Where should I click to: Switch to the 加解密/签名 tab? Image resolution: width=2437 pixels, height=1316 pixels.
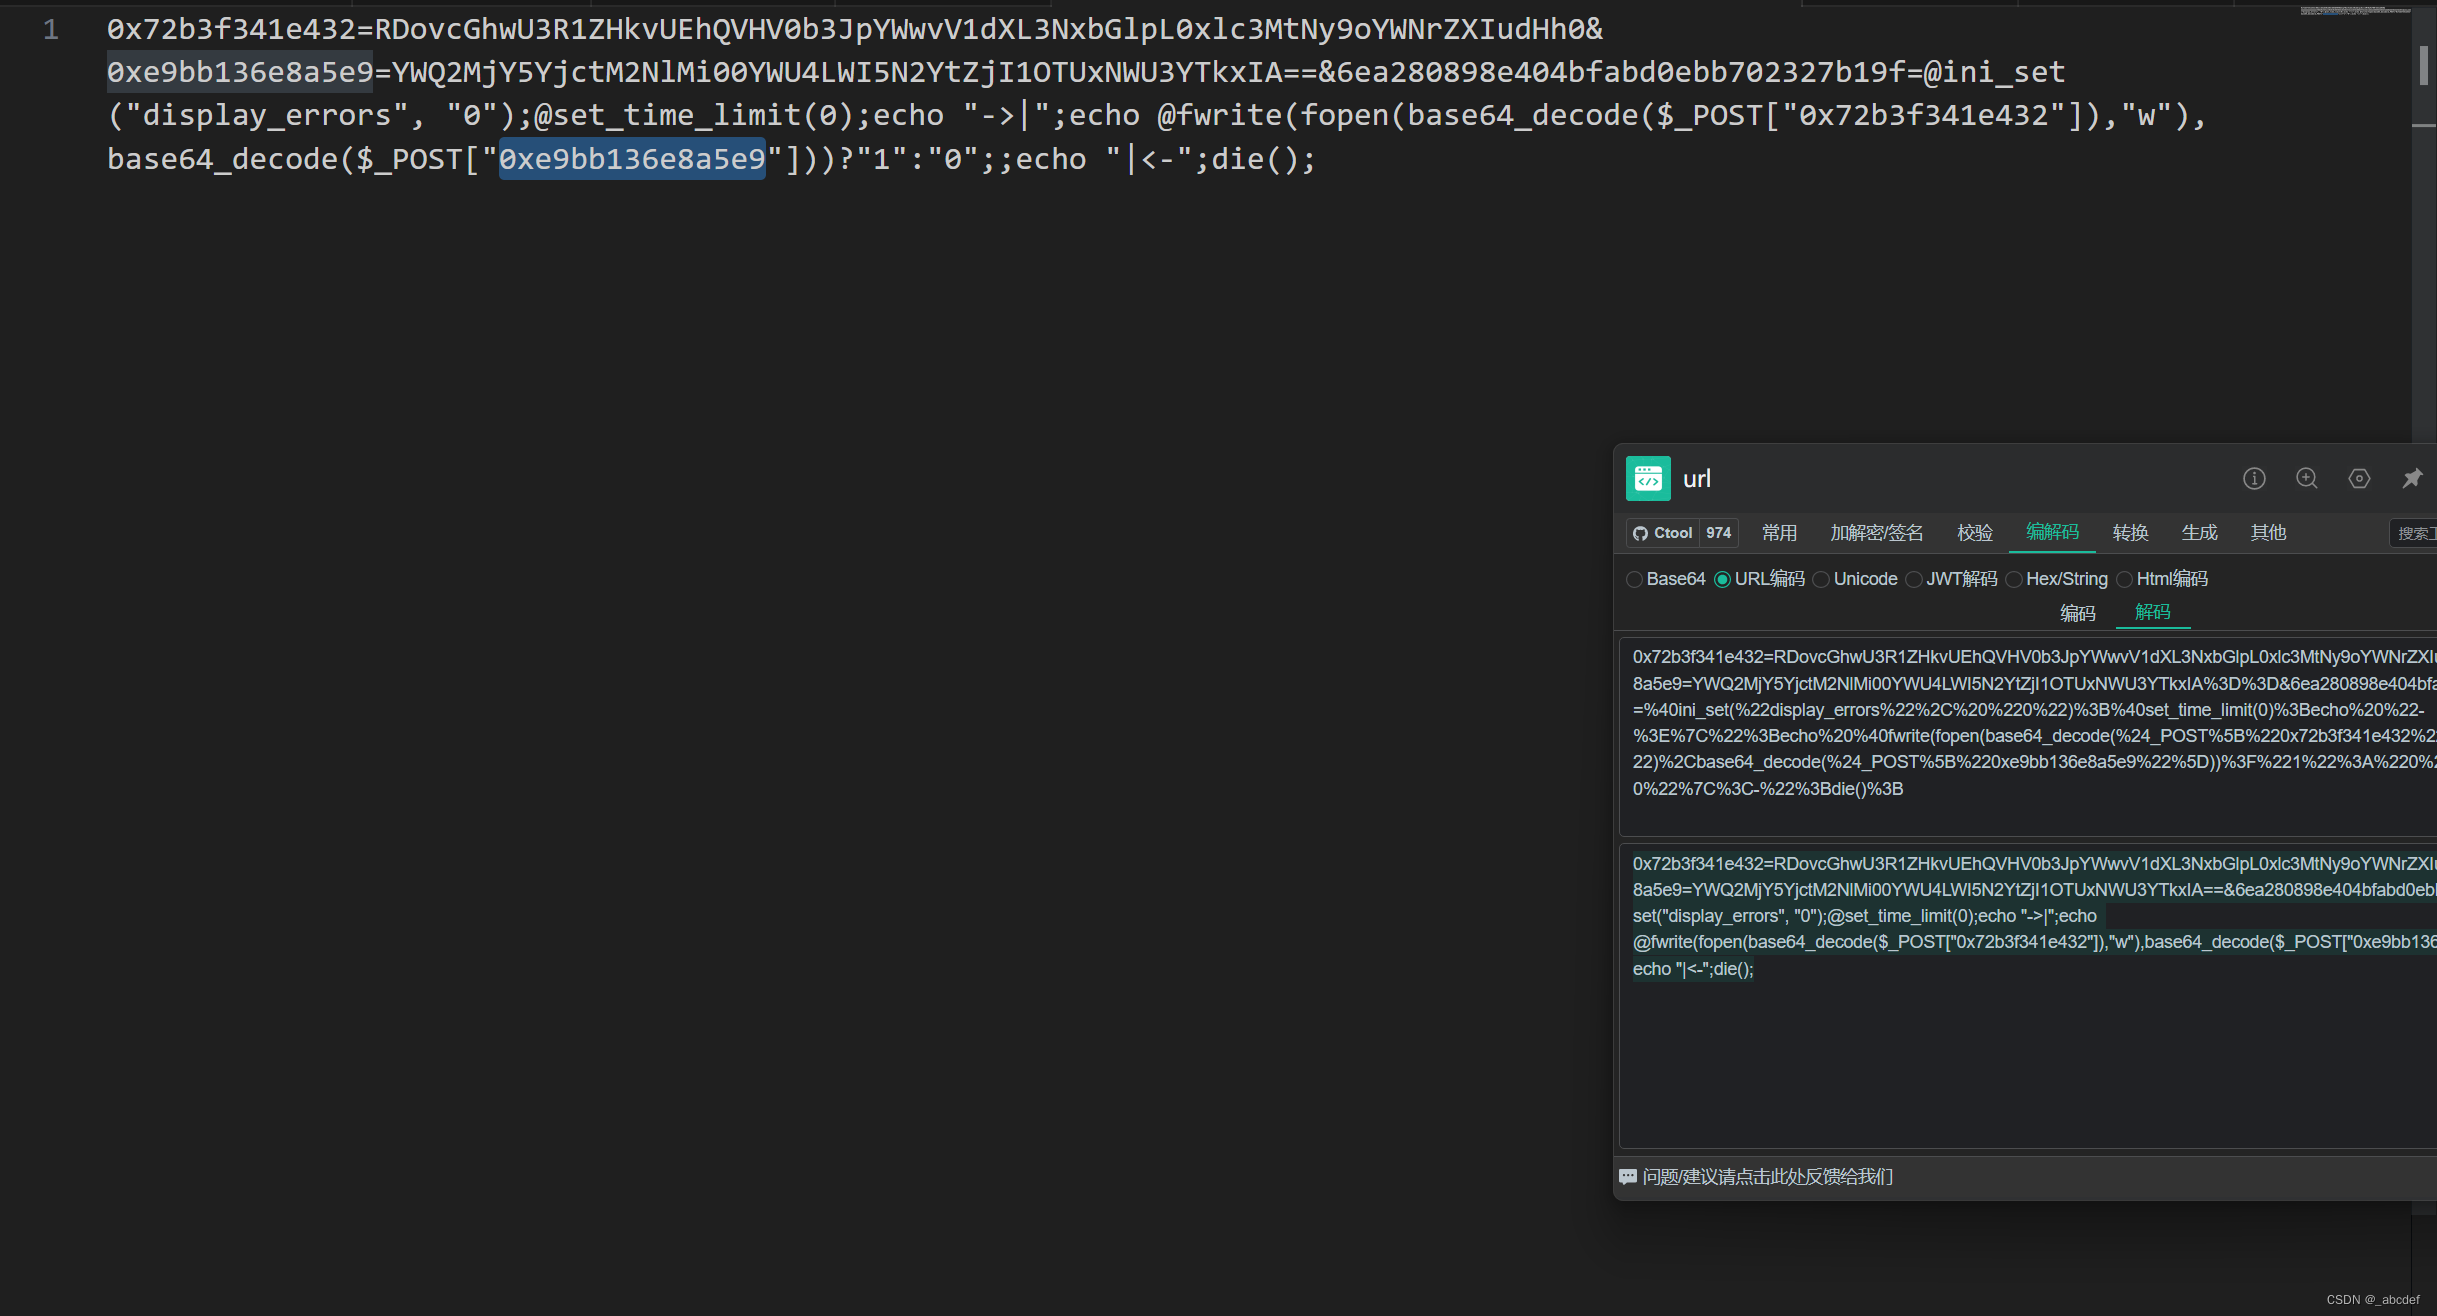point(1876,533)
